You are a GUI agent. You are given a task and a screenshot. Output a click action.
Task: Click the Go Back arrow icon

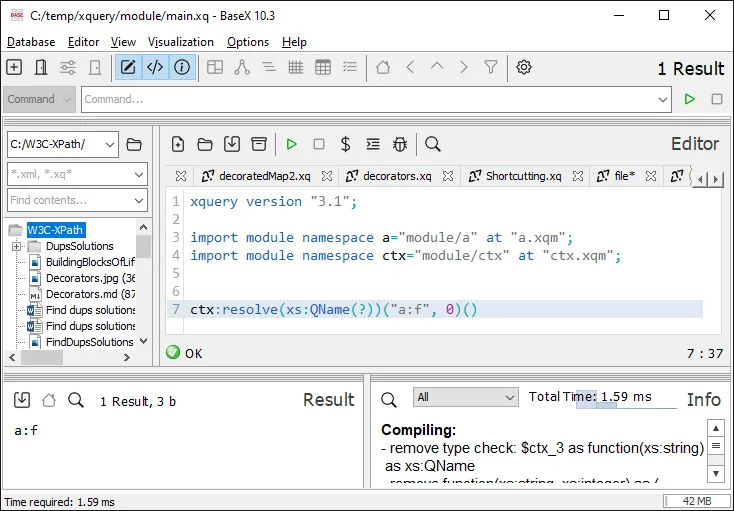[410, 67]
